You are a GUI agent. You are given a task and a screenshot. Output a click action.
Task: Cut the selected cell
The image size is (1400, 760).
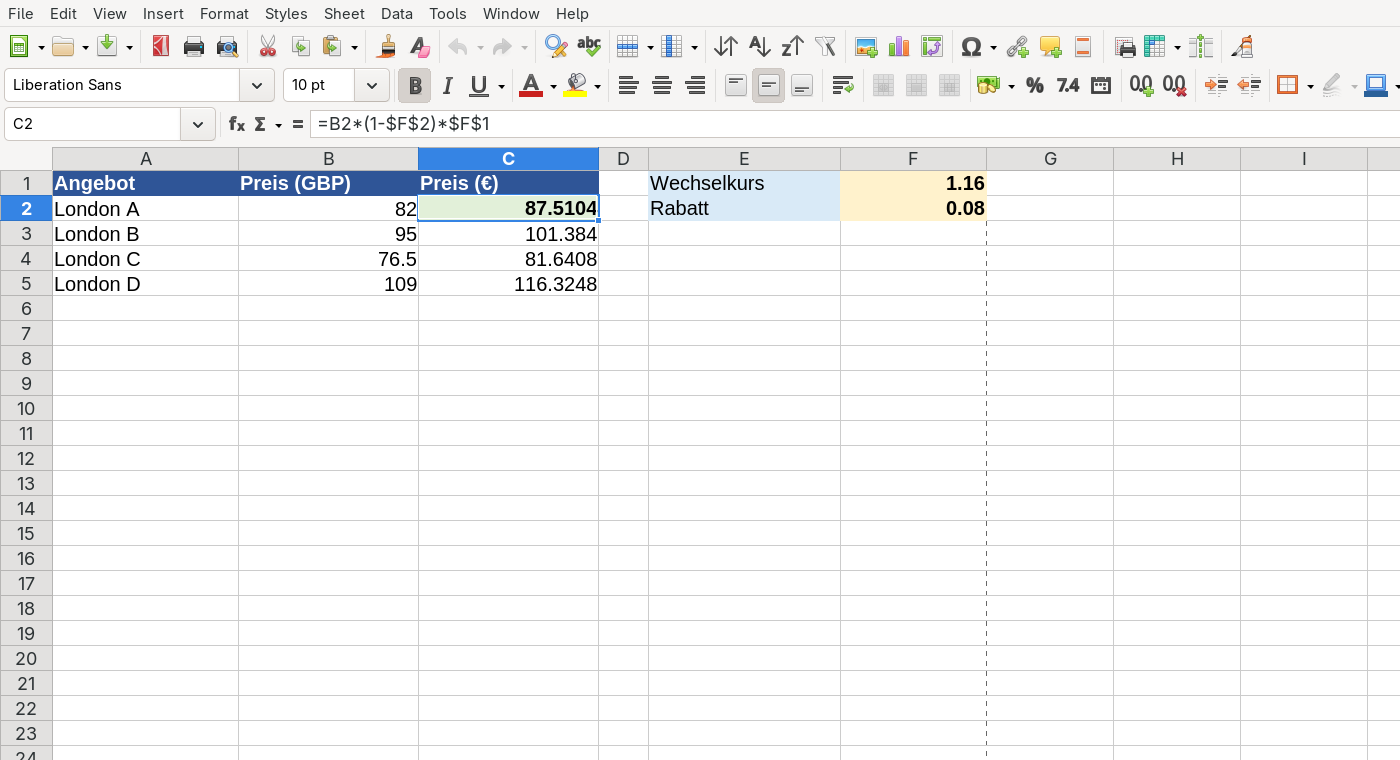coord(267,46)
